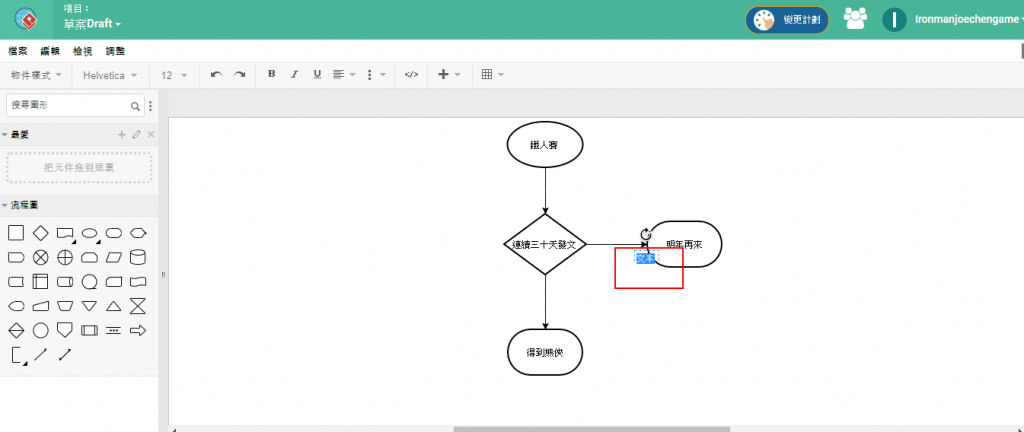Select the double-arrow line connector
This screenshot has width=1024, height=432.
click(65, 355)
